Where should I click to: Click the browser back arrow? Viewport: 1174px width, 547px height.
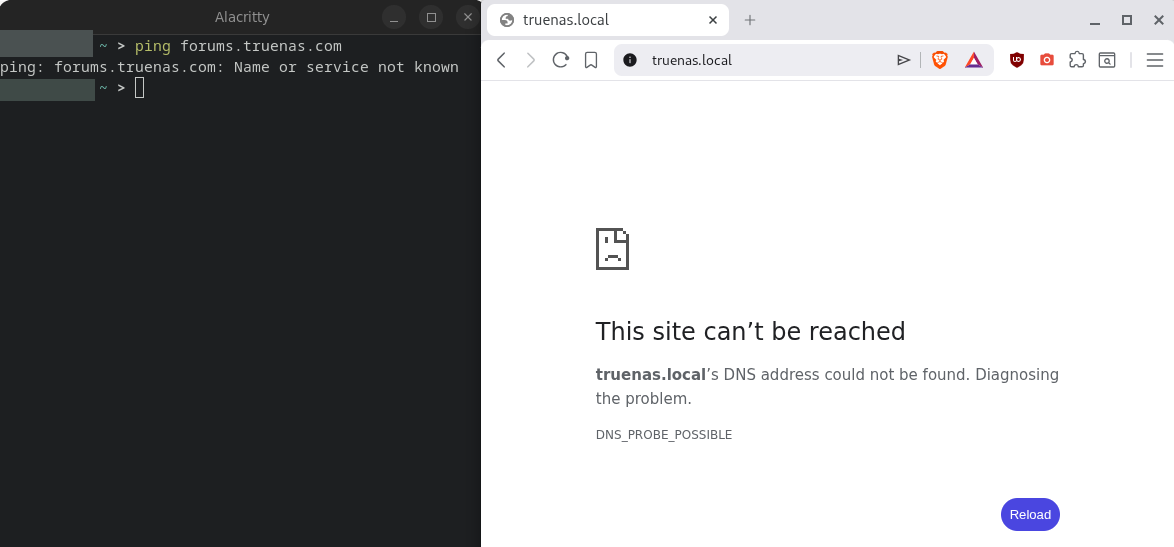pyautogui.click(x=502, y=60)
